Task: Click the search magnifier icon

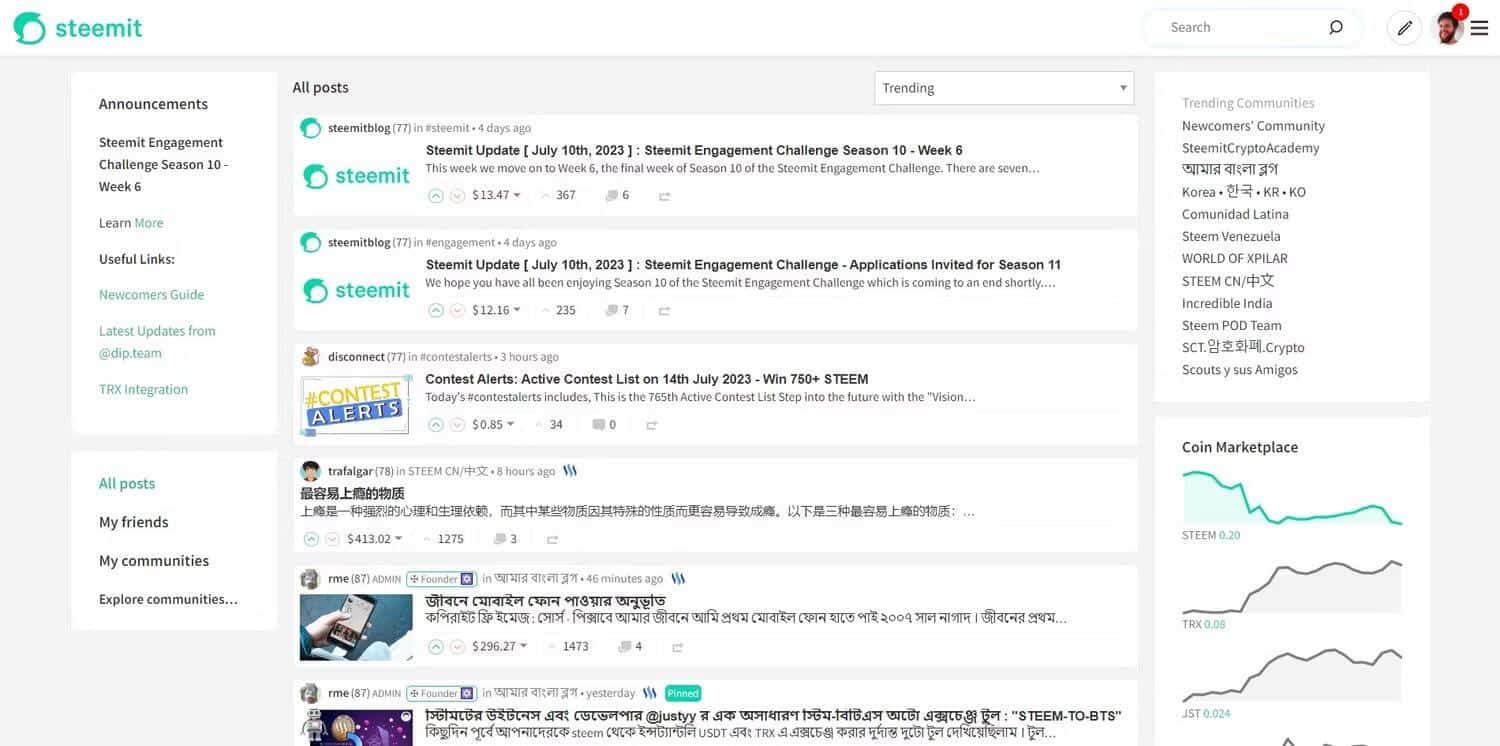Action: pos(1336,27)
